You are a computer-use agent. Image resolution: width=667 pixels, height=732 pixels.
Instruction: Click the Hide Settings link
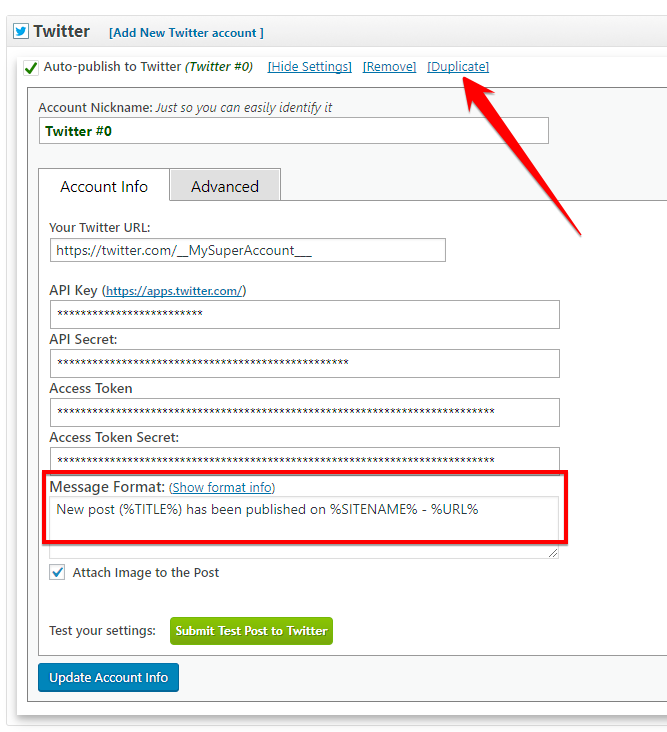[309, 67]
